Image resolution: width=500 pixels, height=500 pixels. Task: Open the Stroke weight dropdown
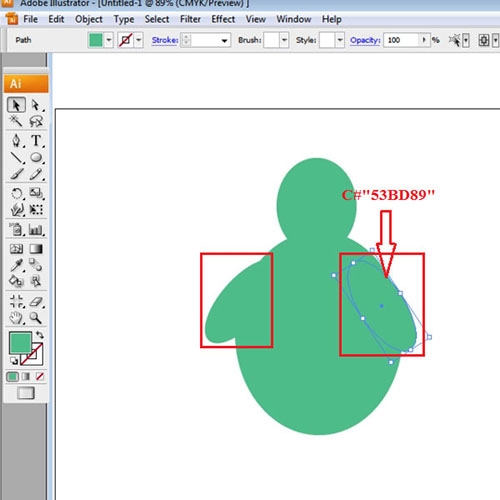[x=224, y=40]
